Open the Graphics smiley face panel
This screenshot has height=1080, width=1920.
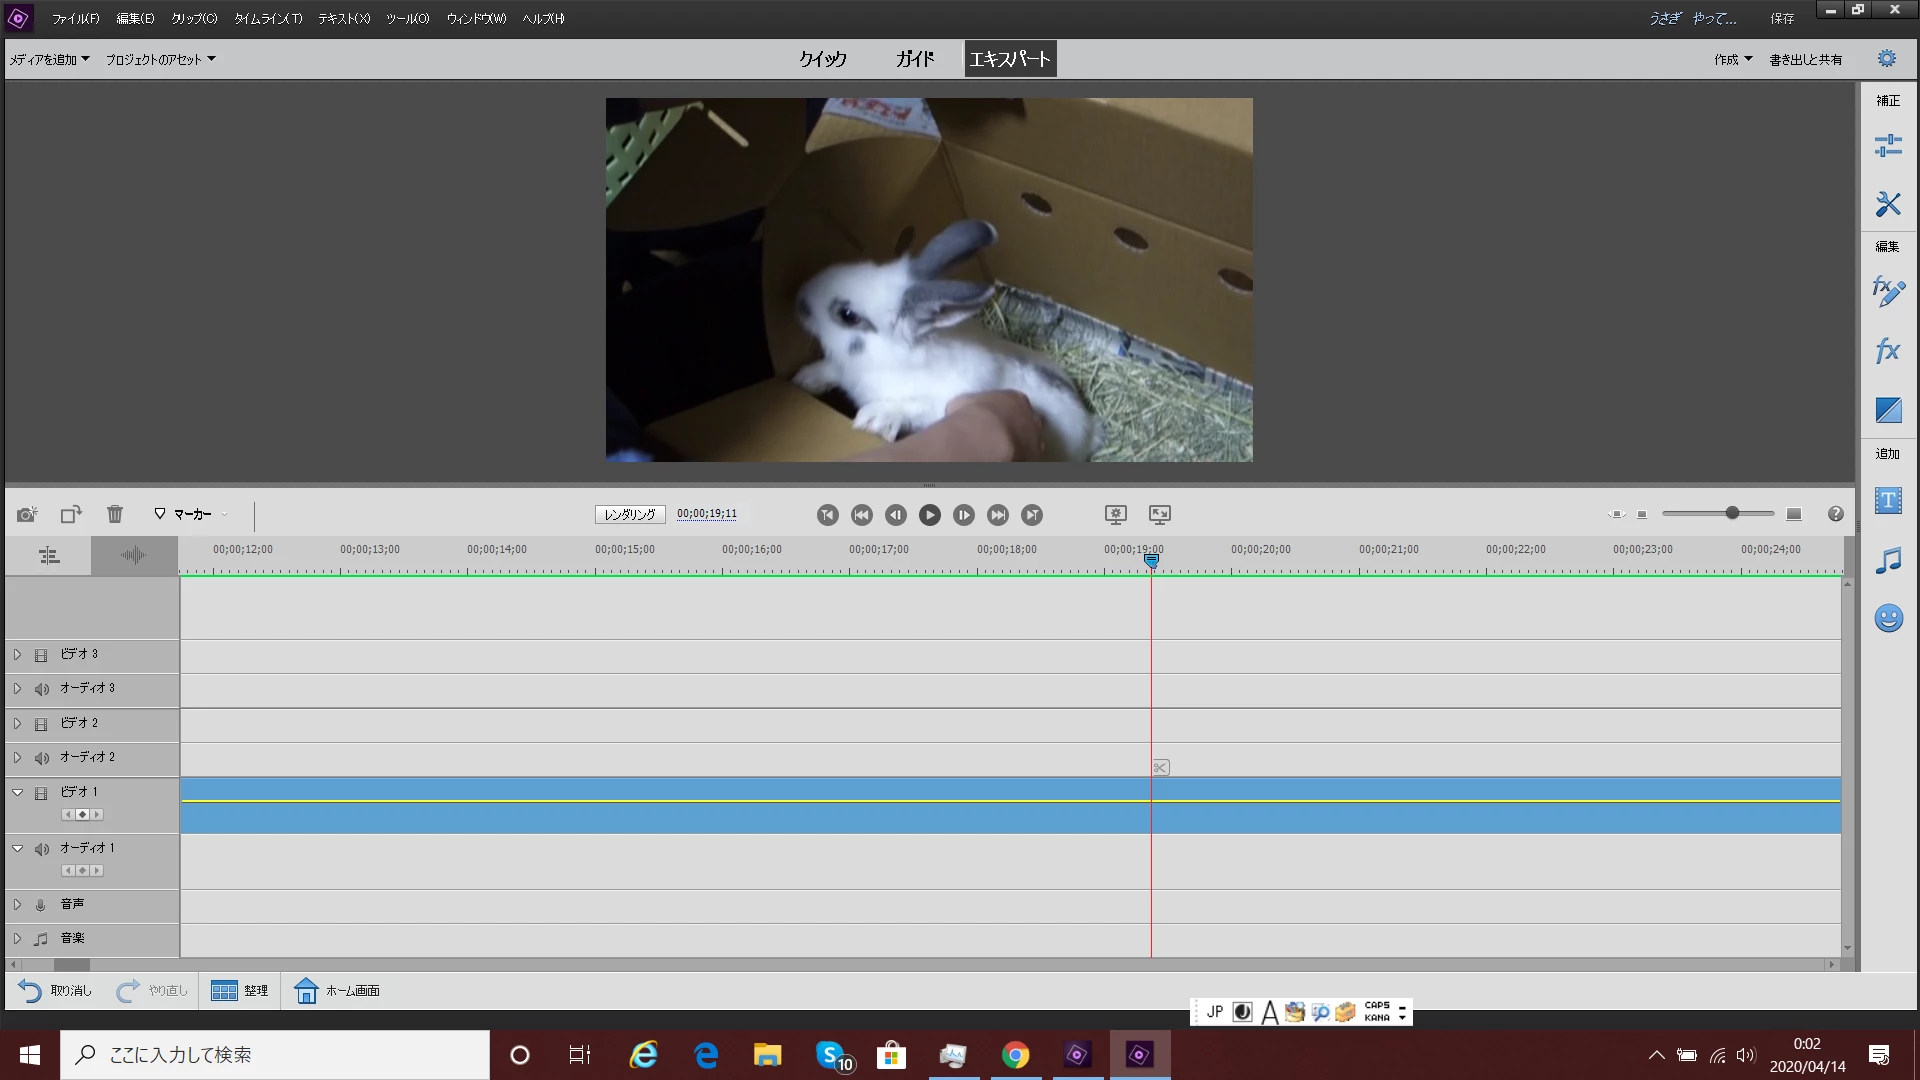tap(1888, 618)
